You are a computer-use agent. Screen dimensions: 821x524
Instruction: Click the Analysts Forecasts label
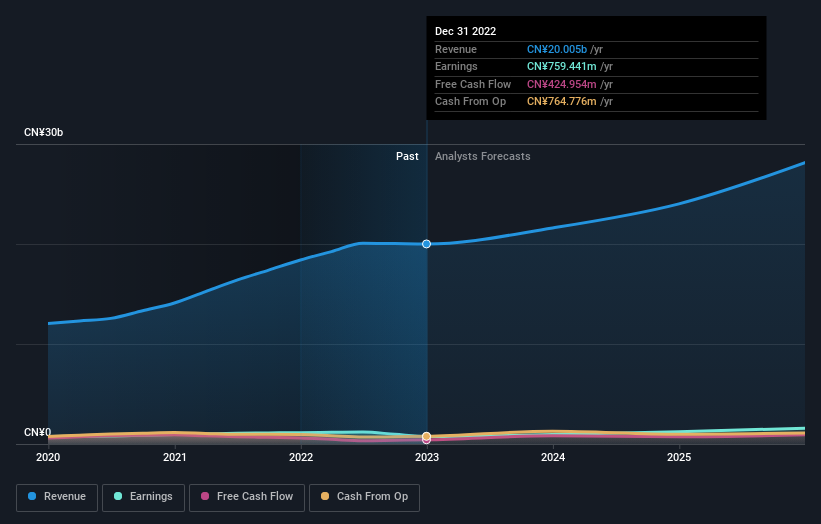tap(482, 156)
